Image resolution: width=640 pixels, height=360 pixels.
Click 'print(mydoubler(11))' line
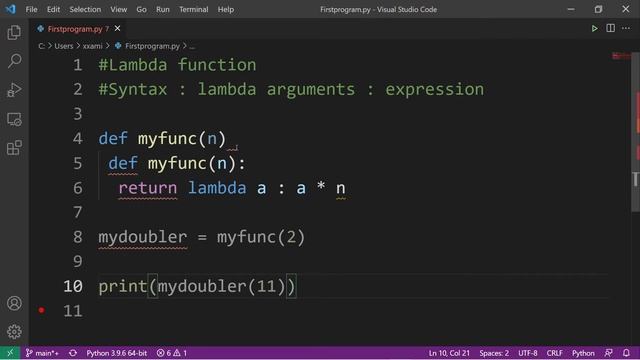(197, 286)
